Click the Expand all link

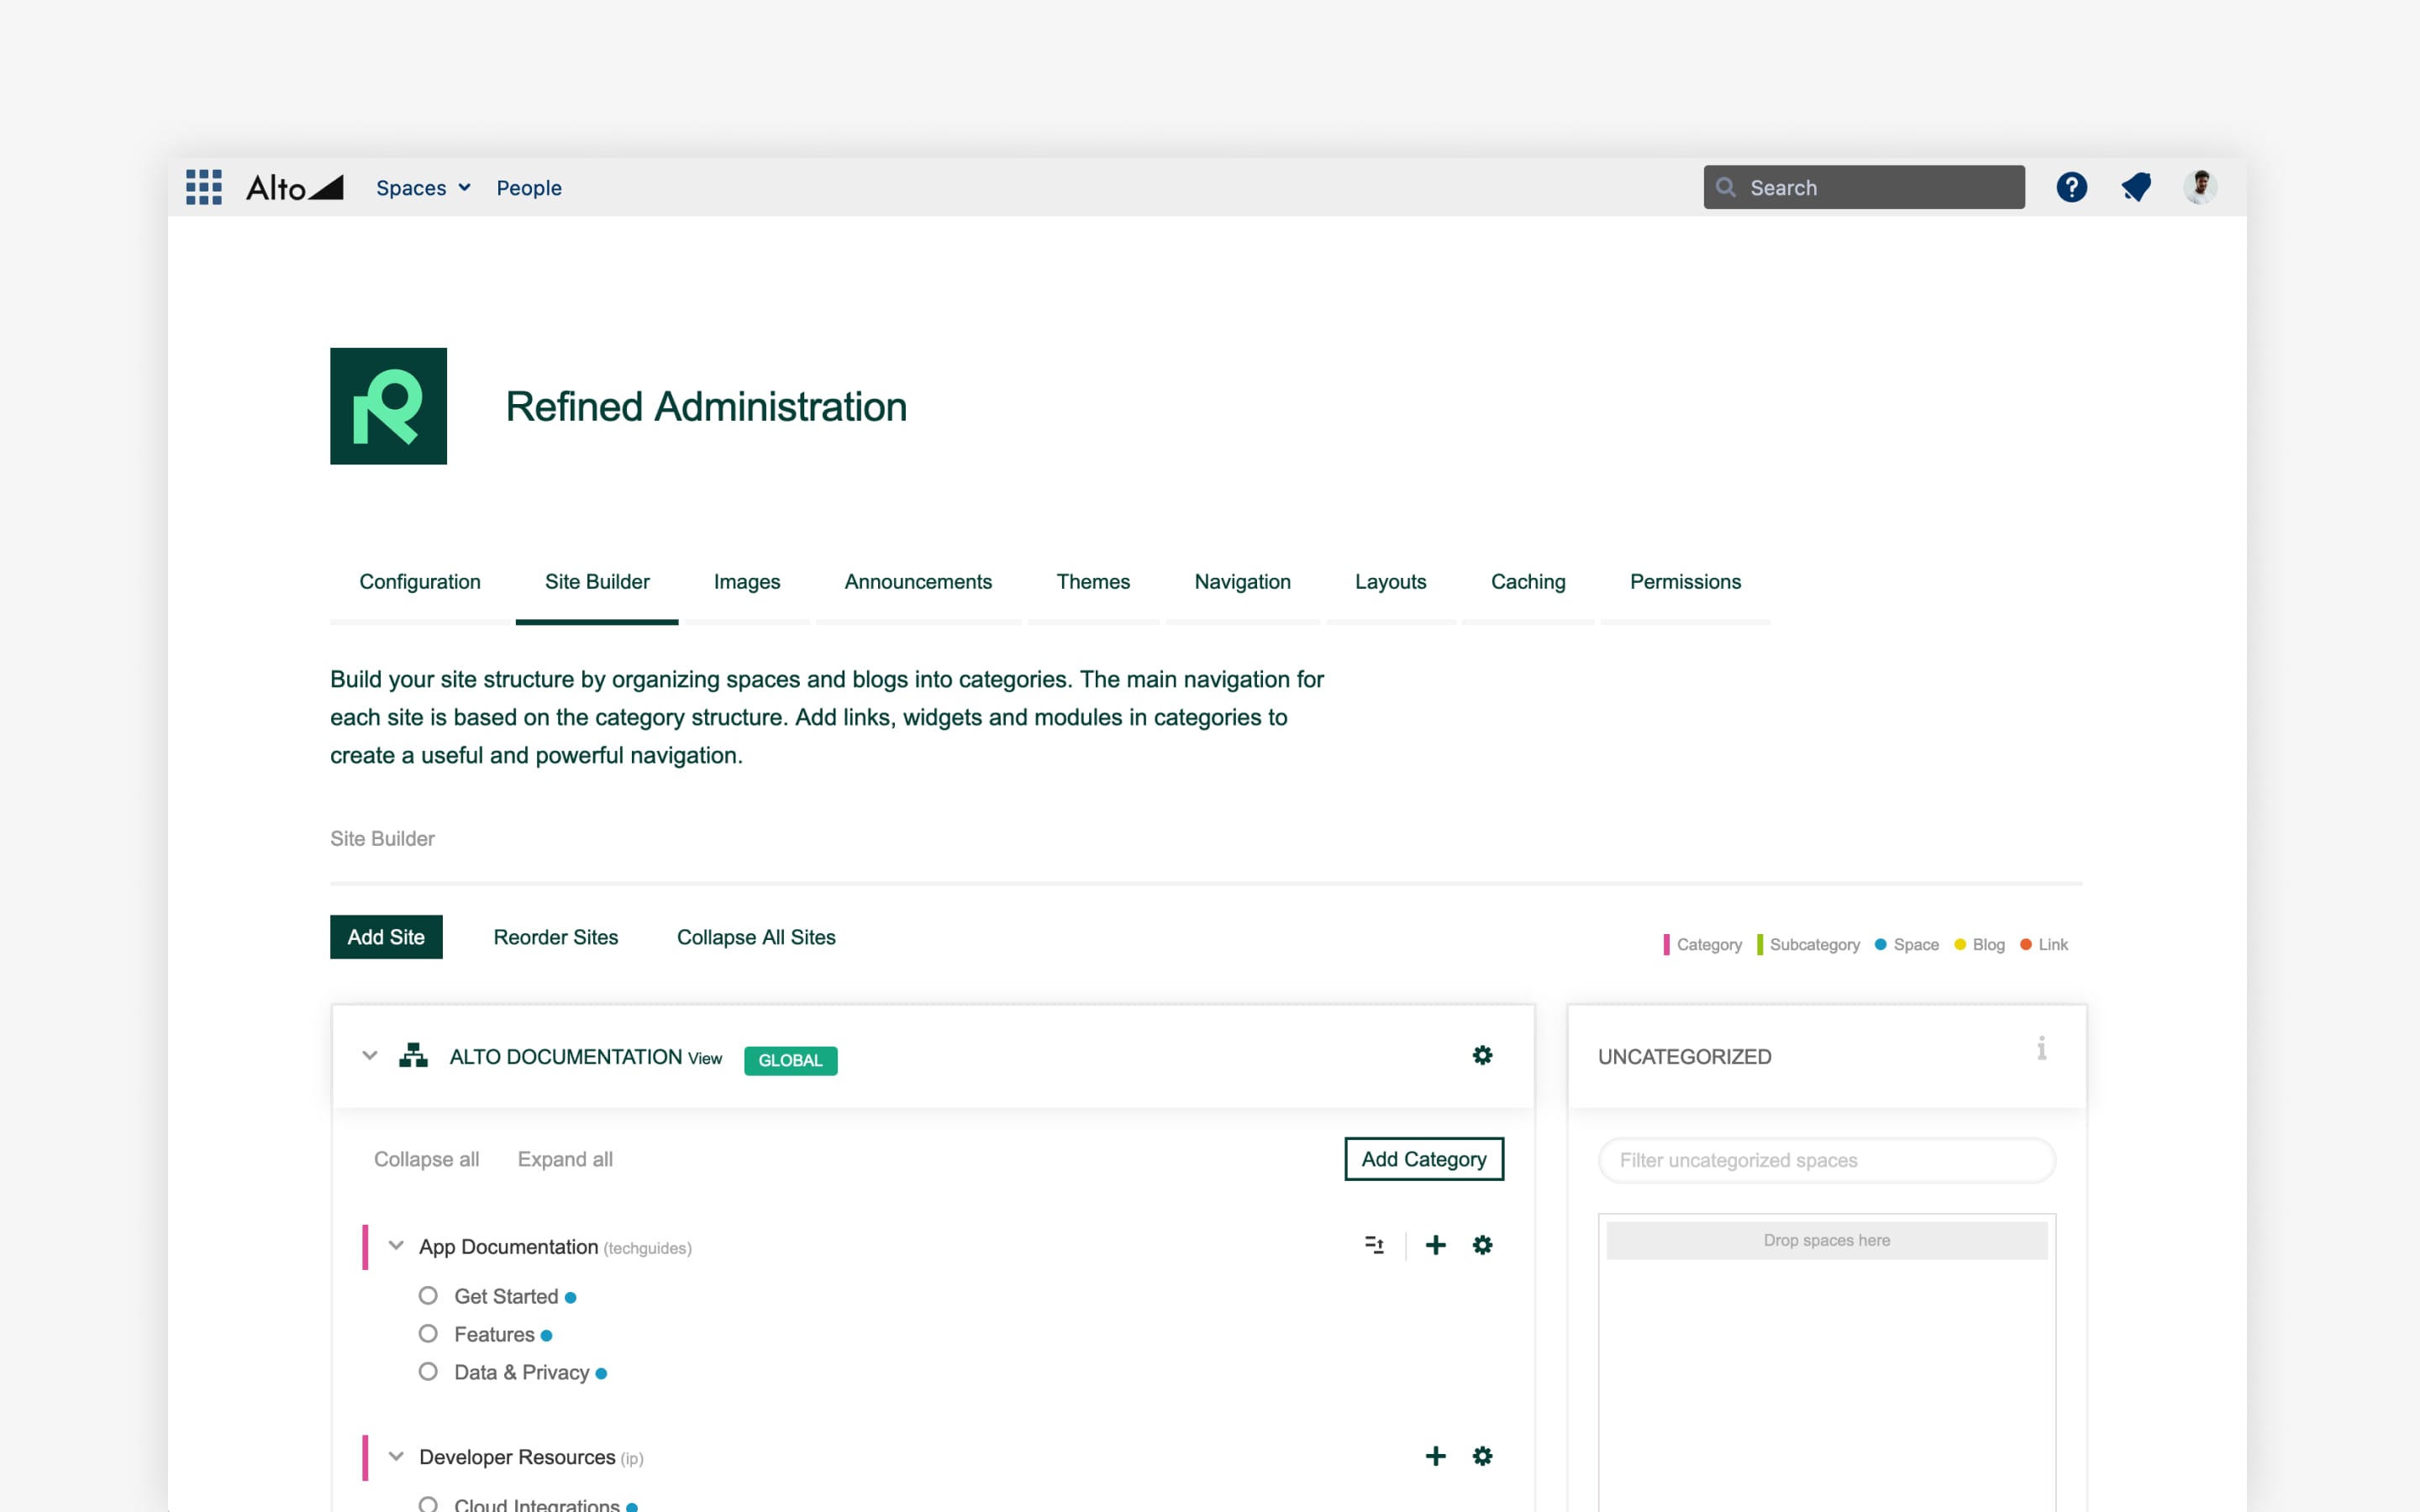coord(565,1159)
